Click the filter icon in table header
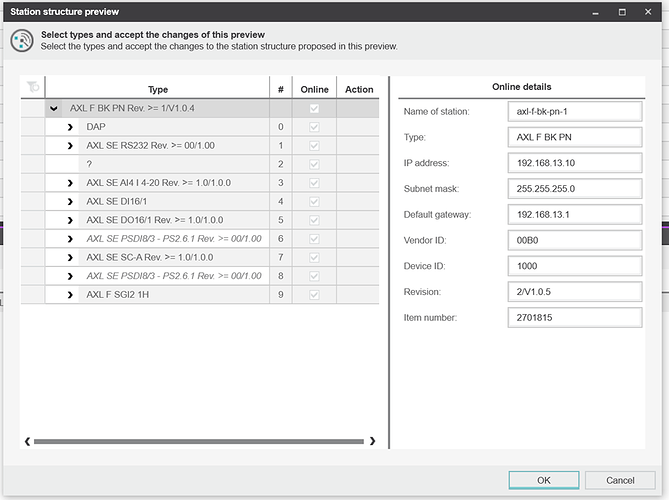 (x=32, y=88)
